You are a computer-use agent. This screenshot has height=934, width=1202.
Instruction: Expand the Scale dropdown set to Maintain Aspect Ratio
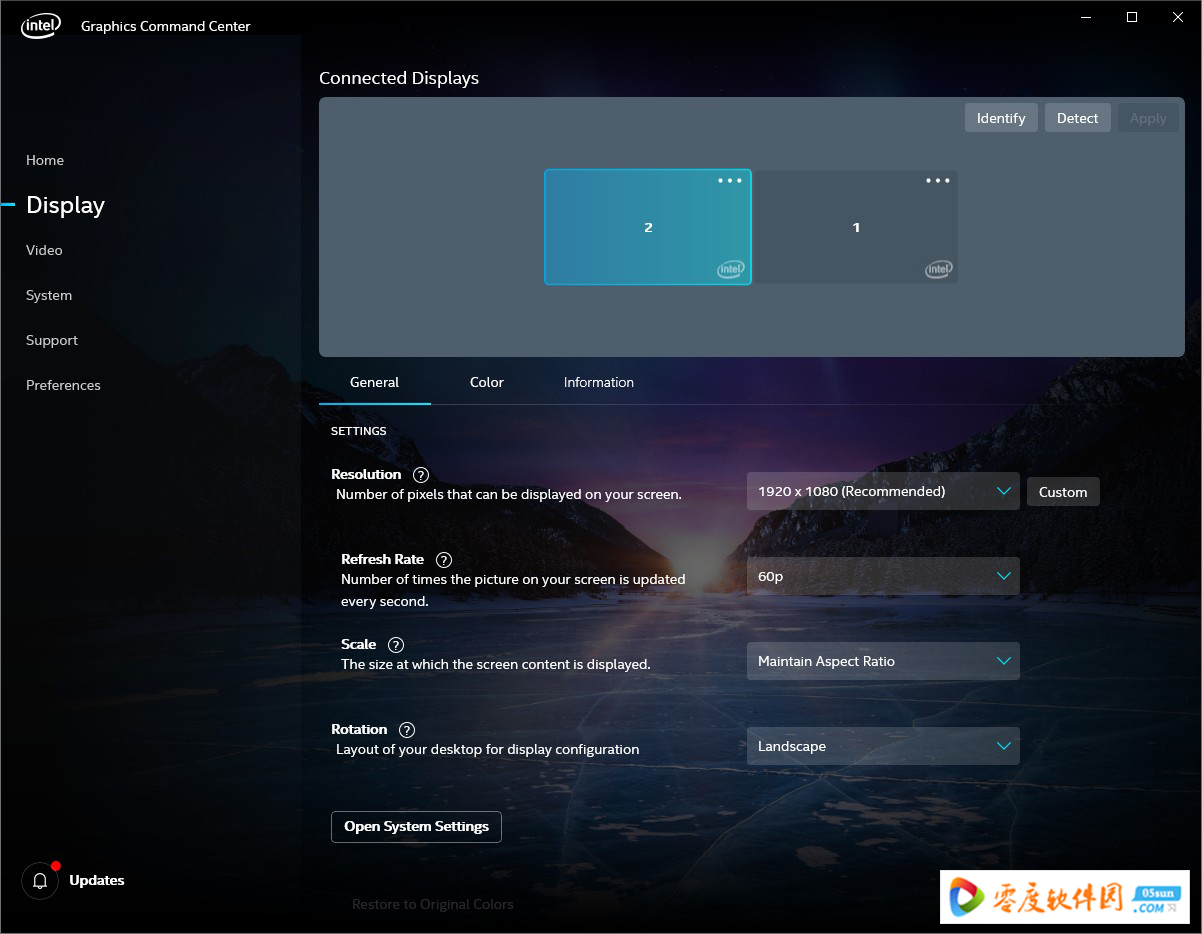(x=883, y=661)
